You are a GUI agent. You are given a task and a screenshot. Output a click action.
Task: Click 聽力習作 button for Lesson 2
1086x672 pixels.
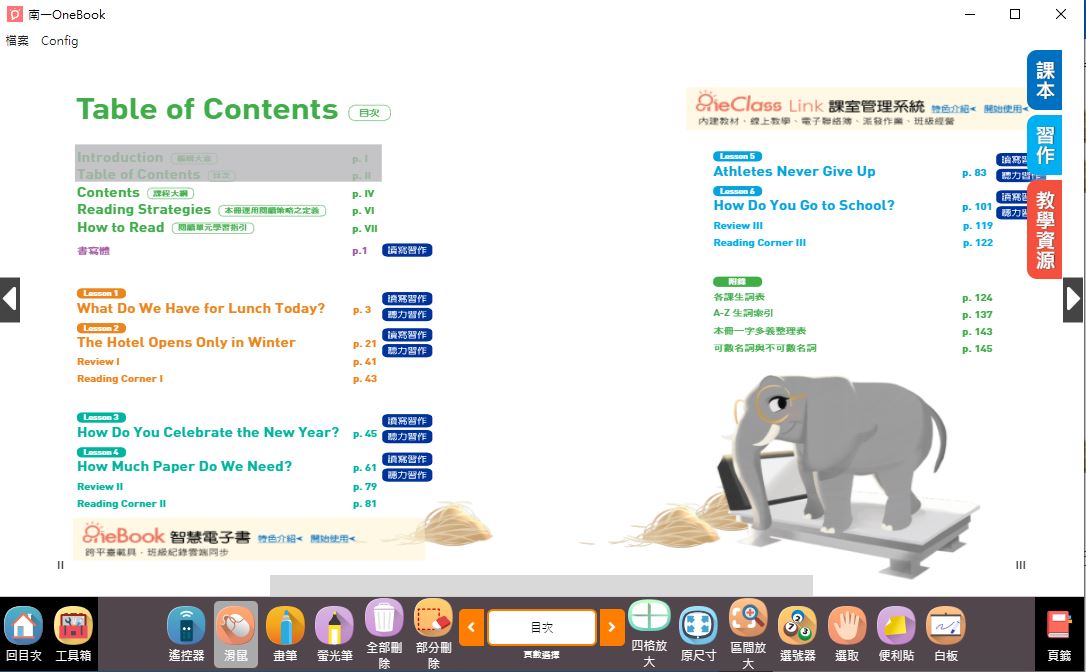click(407, 351)
